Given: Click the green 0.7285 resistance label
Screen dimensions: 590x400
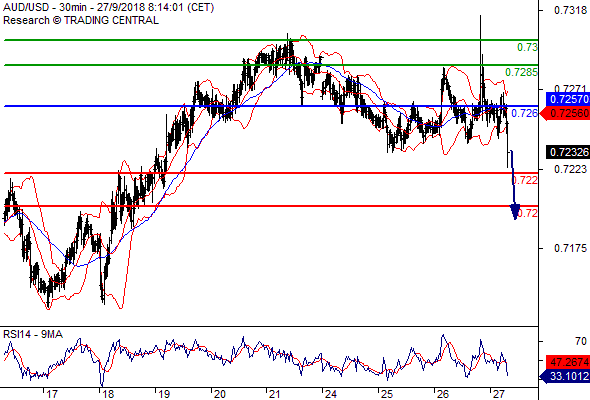Looking at the screenshot, I should coord(521,72).
